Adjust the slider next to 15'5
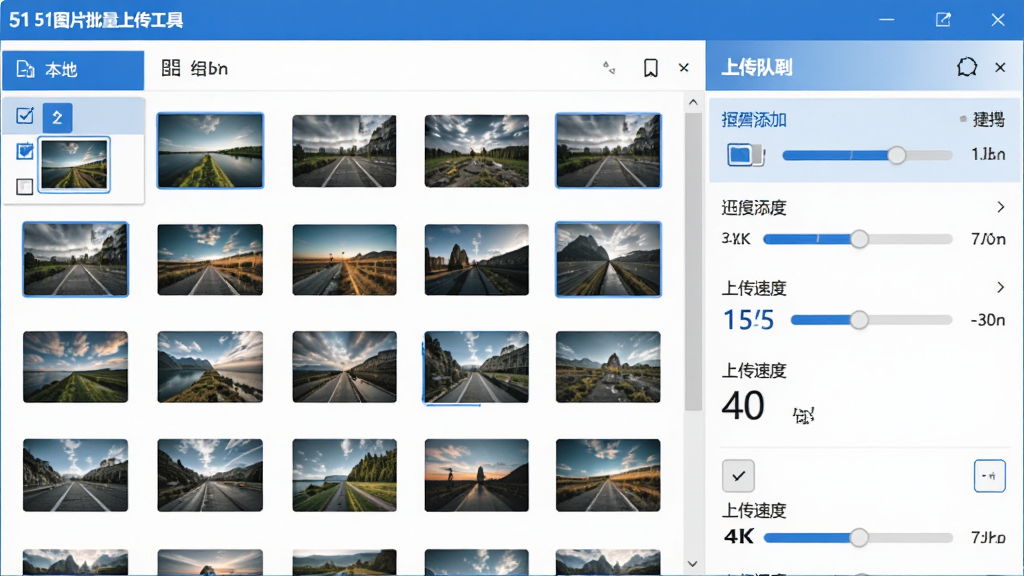1024x576 pixels. point(871,319)
